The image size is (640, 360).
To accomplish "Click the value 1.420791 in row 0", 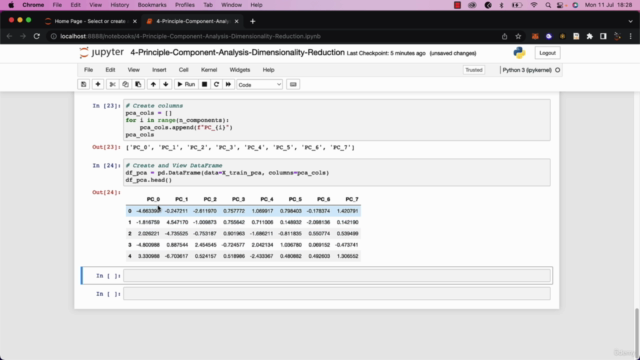I will tap(347, 211).
